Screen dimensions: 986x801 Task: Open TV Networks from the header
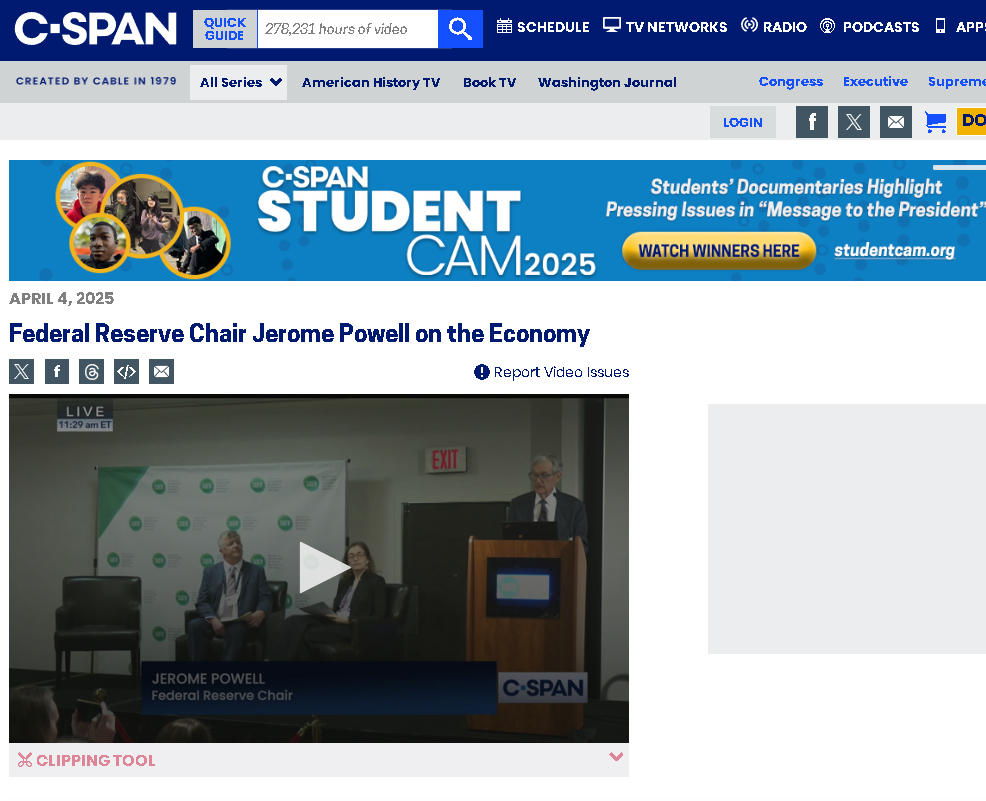665,26
